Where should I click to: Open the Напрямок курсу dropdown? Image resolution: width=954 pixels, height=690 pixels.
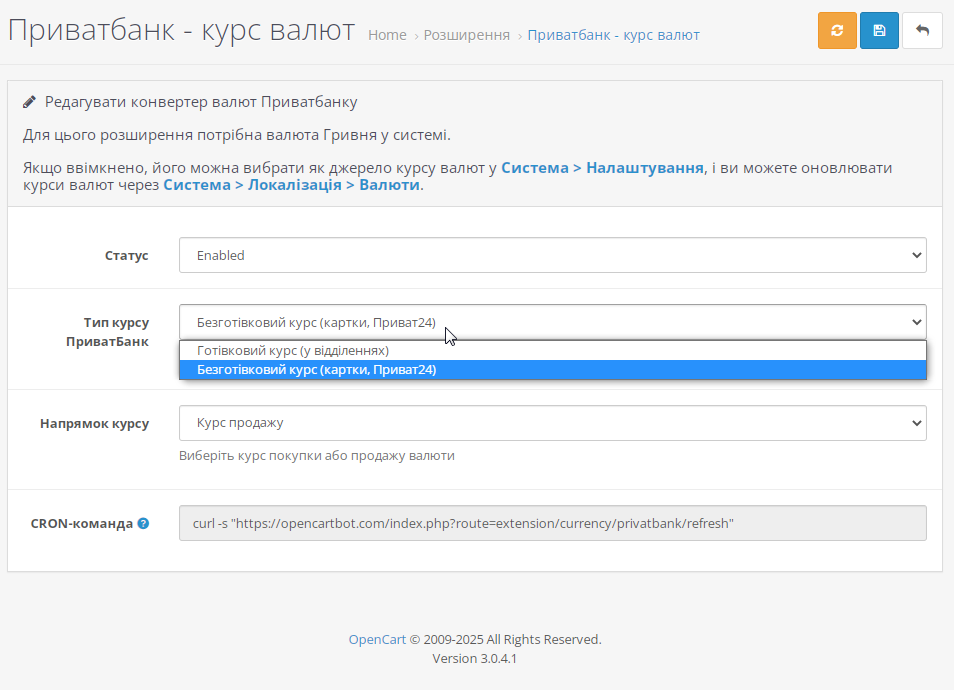552,423
